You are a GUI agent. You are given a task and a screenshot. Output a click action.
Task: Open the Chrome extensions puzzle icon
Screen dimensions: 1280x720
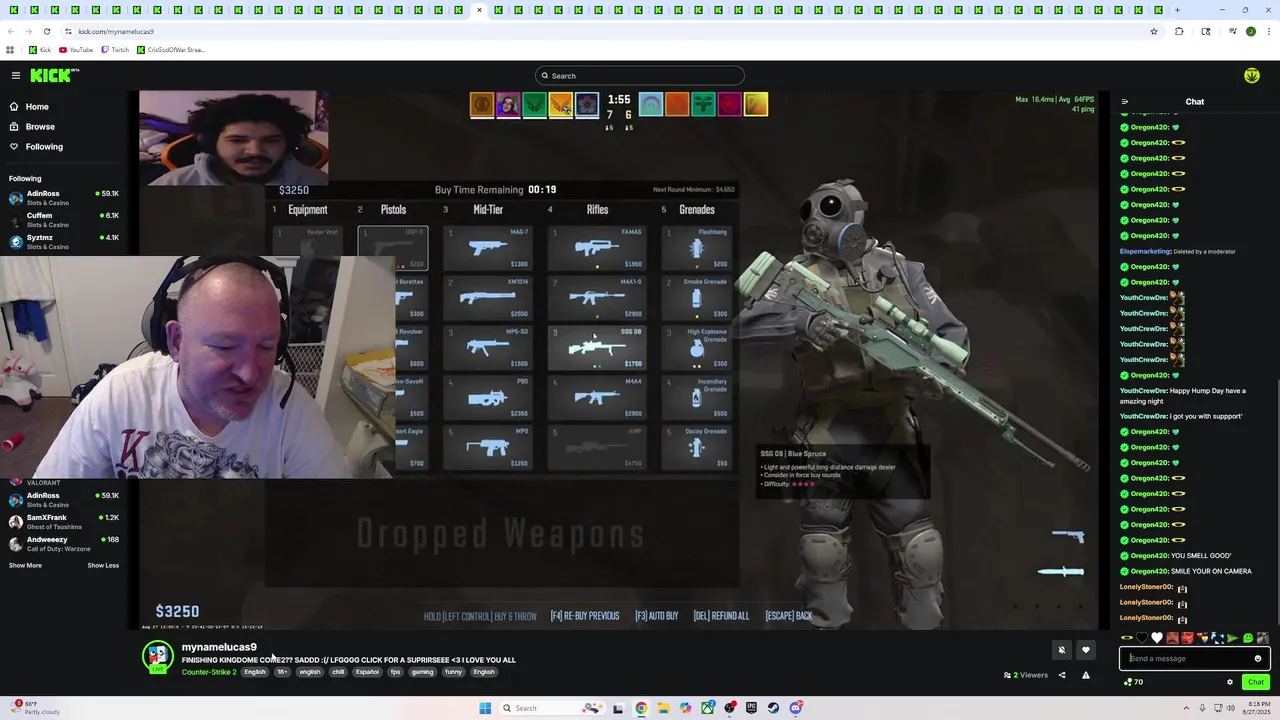point(1179,31)
